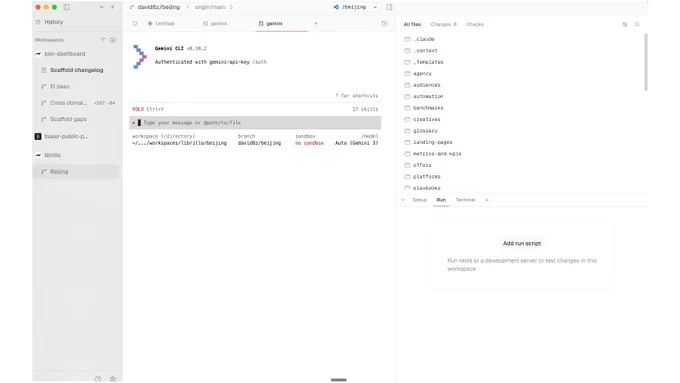Go back with the left arrow
680x383 pixels.
pos(101,7)
